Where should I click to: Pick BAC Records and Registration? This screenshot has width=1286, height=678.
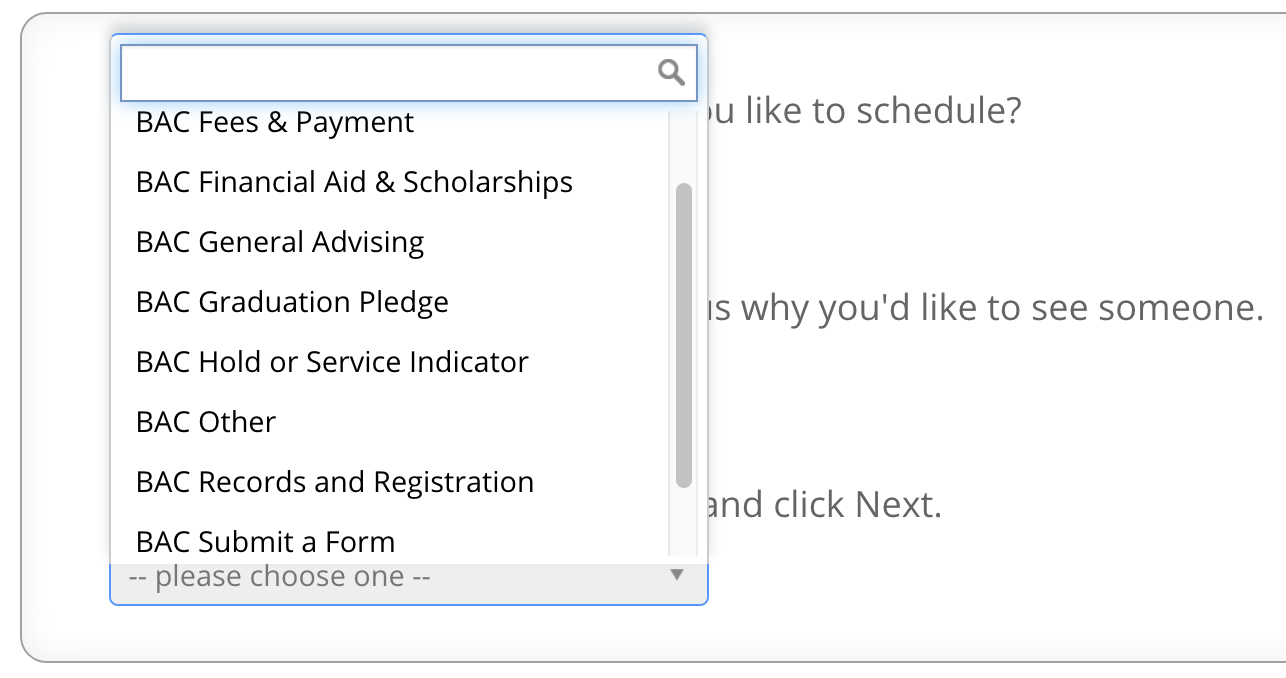335,482
